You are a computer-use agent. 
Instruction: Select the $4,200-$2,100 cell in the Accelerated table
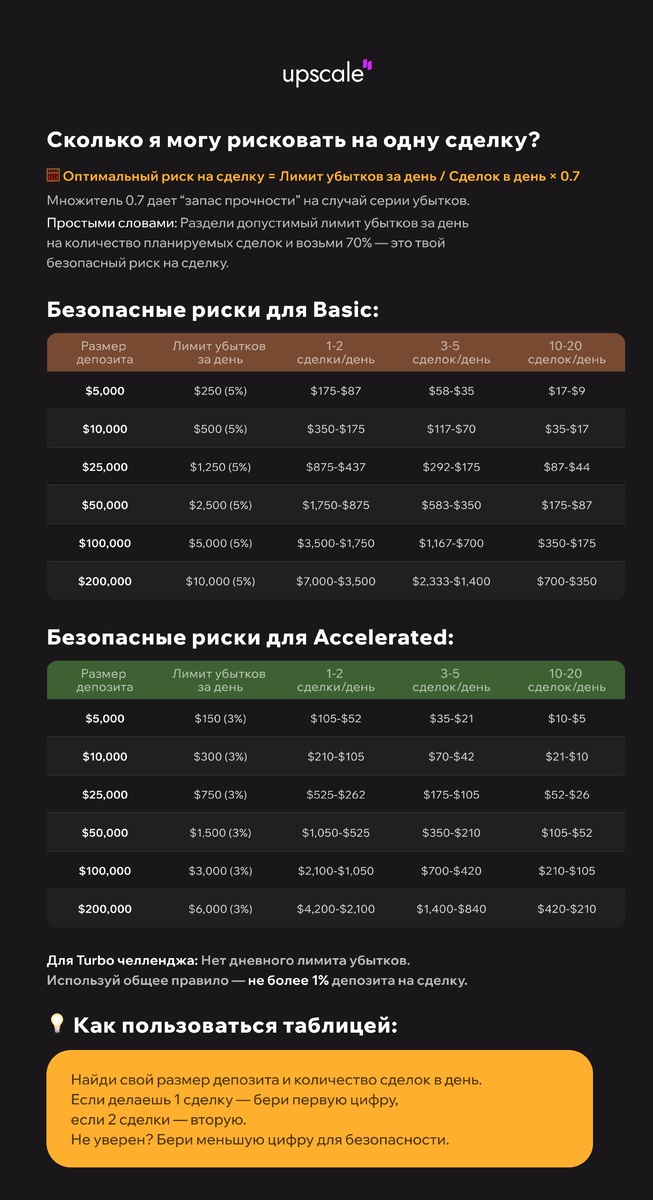(x=336, y=909)
